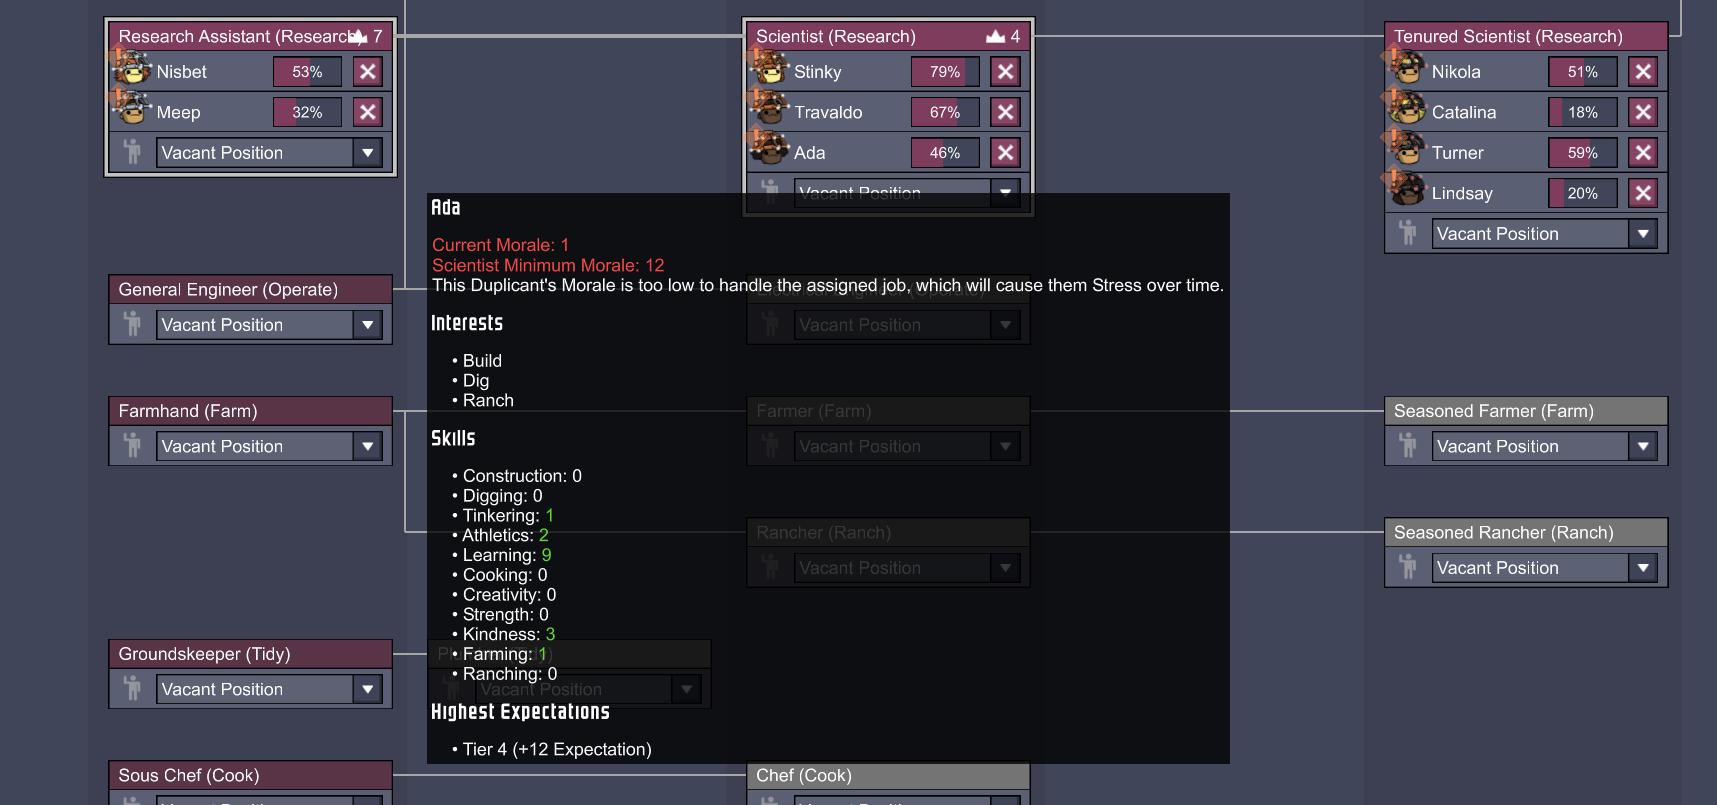1717x805 pixels.
Task: Remove Nikola from Tenured Scientist
Action: tap(1643, 72)
